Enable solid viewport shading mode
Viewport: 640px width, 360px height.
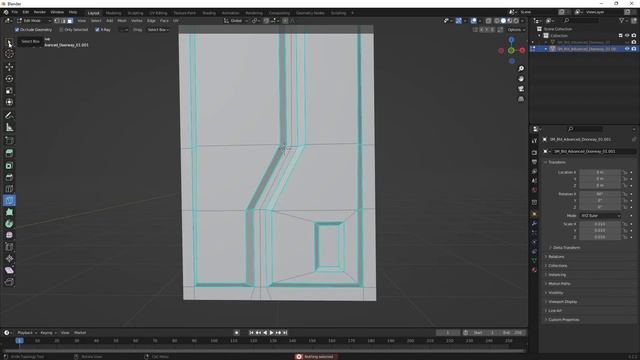point(503,21)
